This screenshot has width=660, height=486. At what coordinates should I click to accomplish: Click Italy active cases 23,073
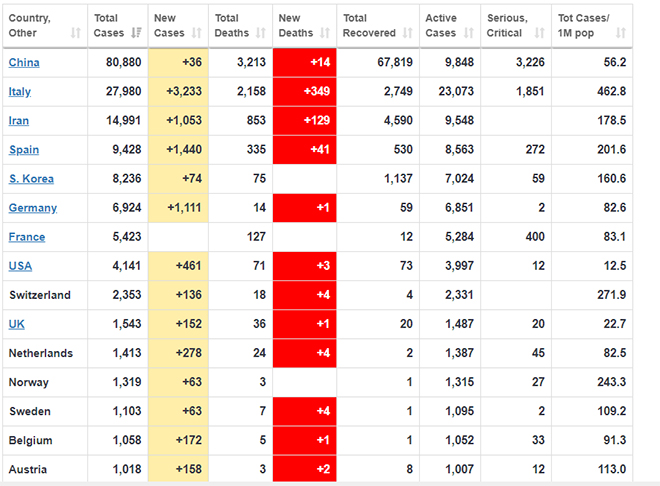tap(456, 91)
